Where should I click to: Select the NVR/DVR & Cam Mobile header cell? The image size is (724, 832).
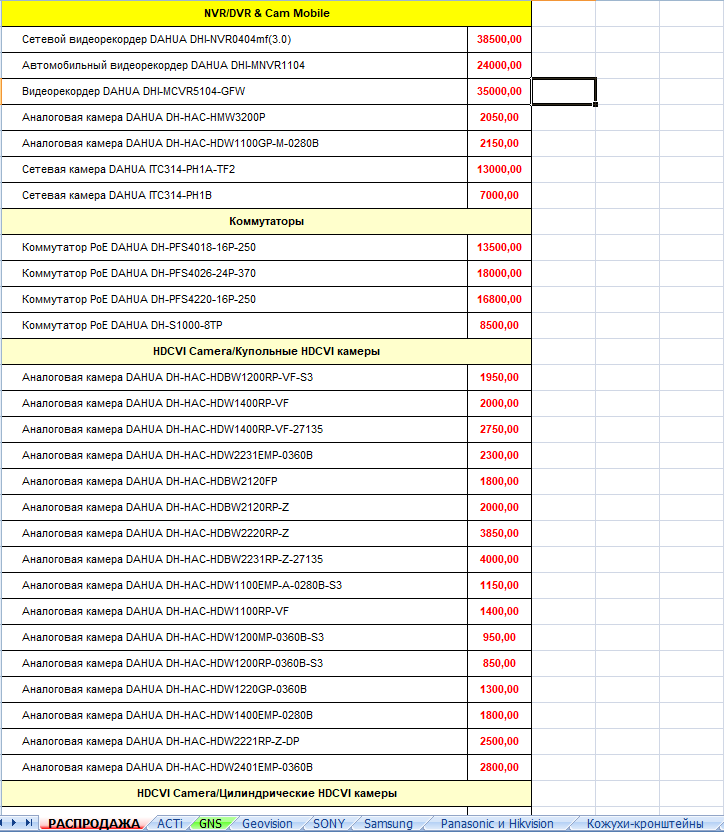pos(266,14)
